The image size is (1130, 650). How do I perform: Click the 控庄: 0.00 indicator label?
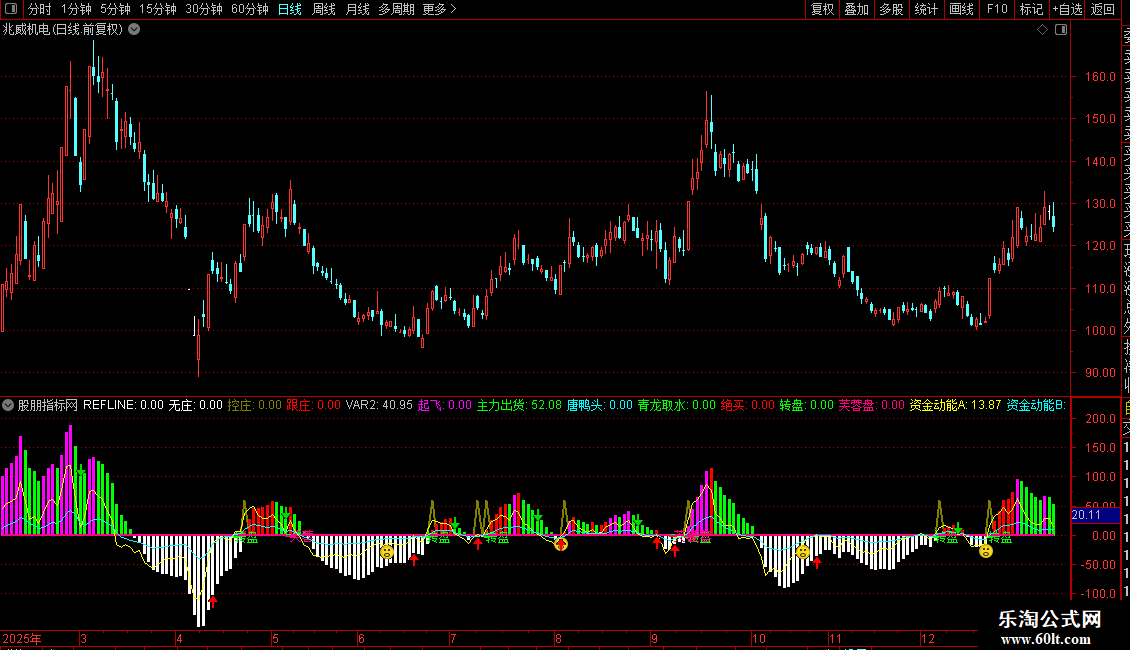[254, 405]
